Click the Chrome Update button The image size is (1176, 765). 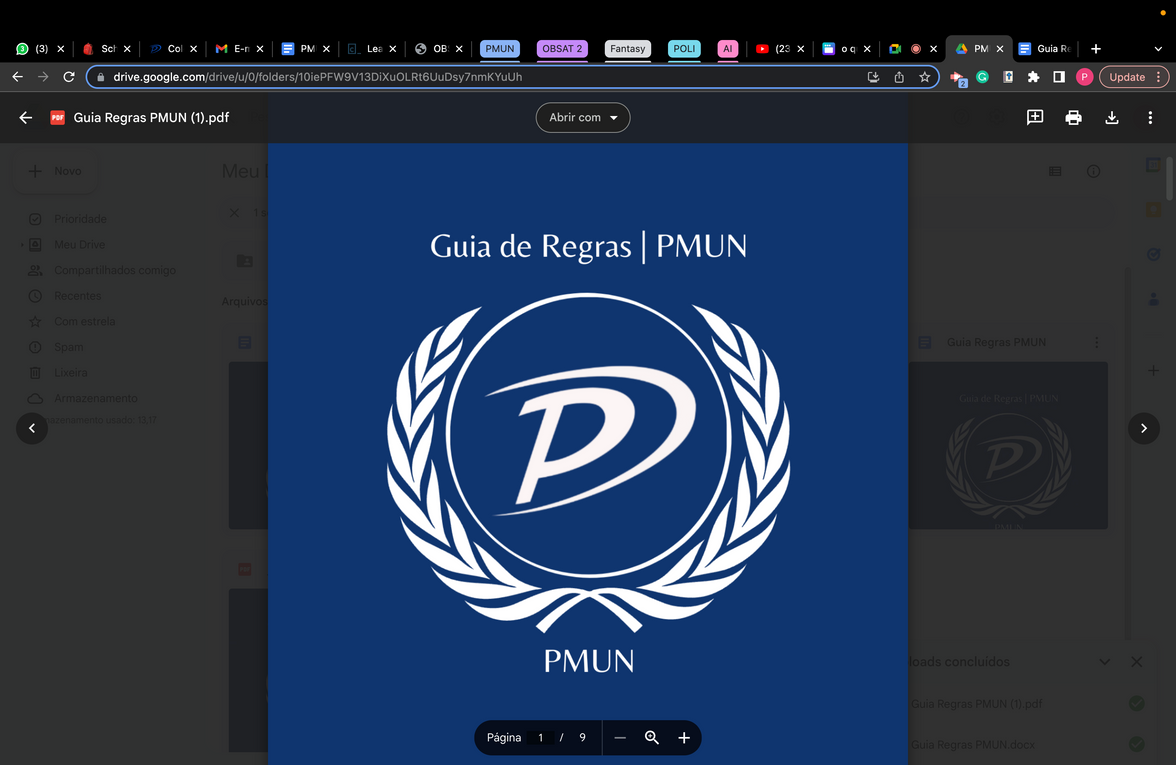[x=1134, y=76]
